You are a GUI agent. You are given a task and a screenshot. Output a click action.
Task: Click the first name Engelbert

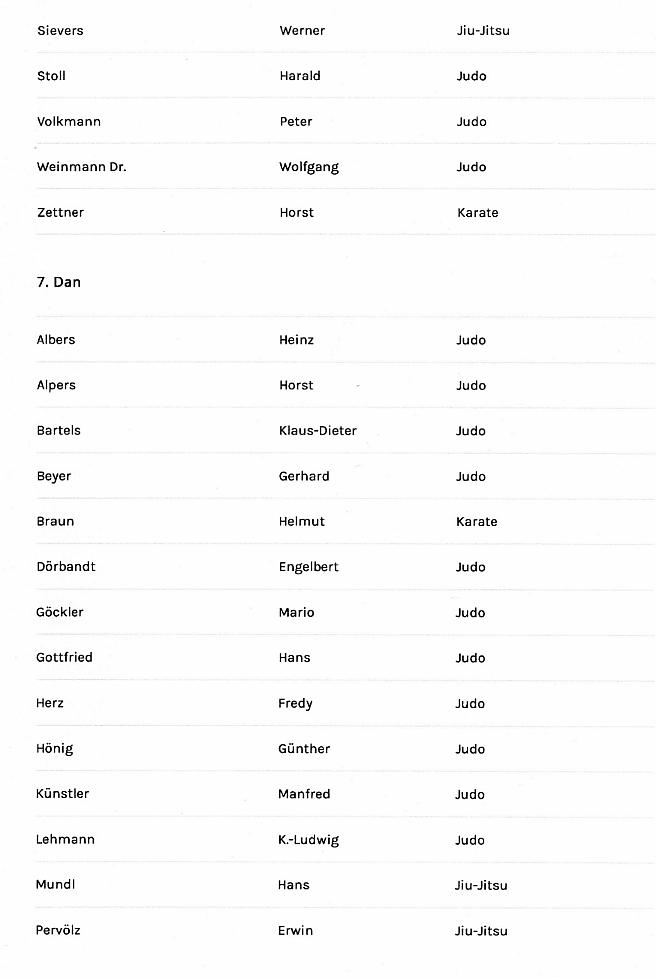click(x=309, y=567)
